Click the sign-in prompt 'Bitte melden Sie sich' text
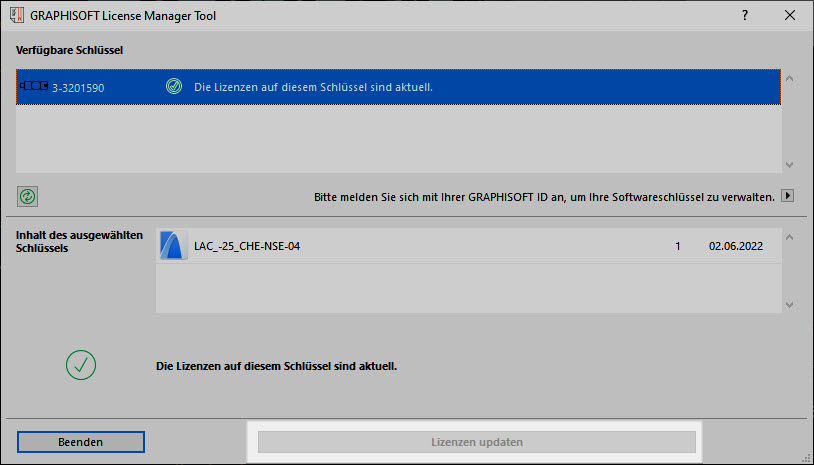The image size is (814, 465). coord(544,197)
